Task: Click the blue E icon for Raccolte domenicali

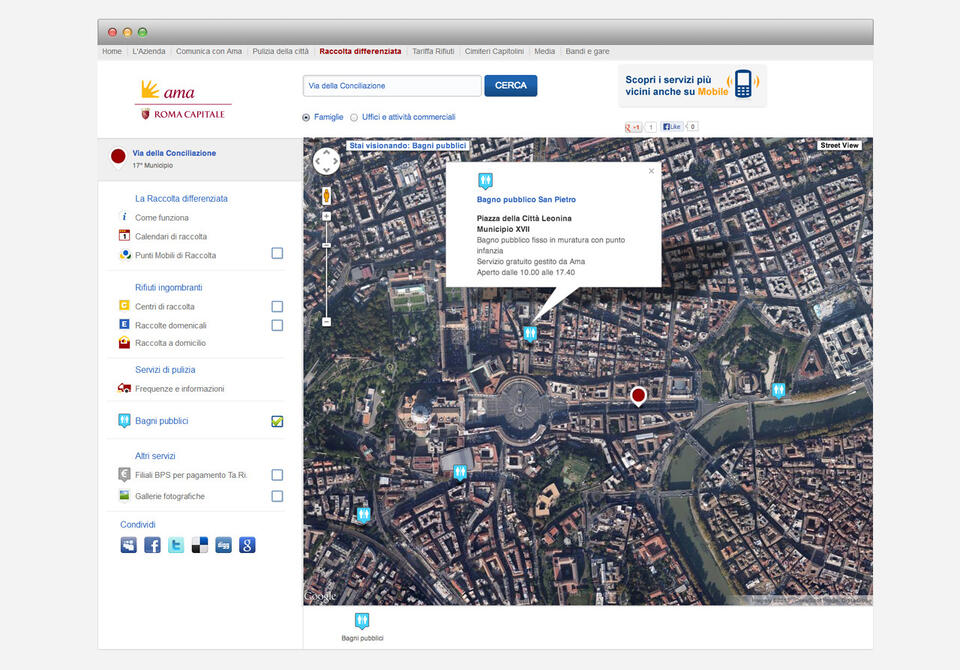Action: click(124, 324)
